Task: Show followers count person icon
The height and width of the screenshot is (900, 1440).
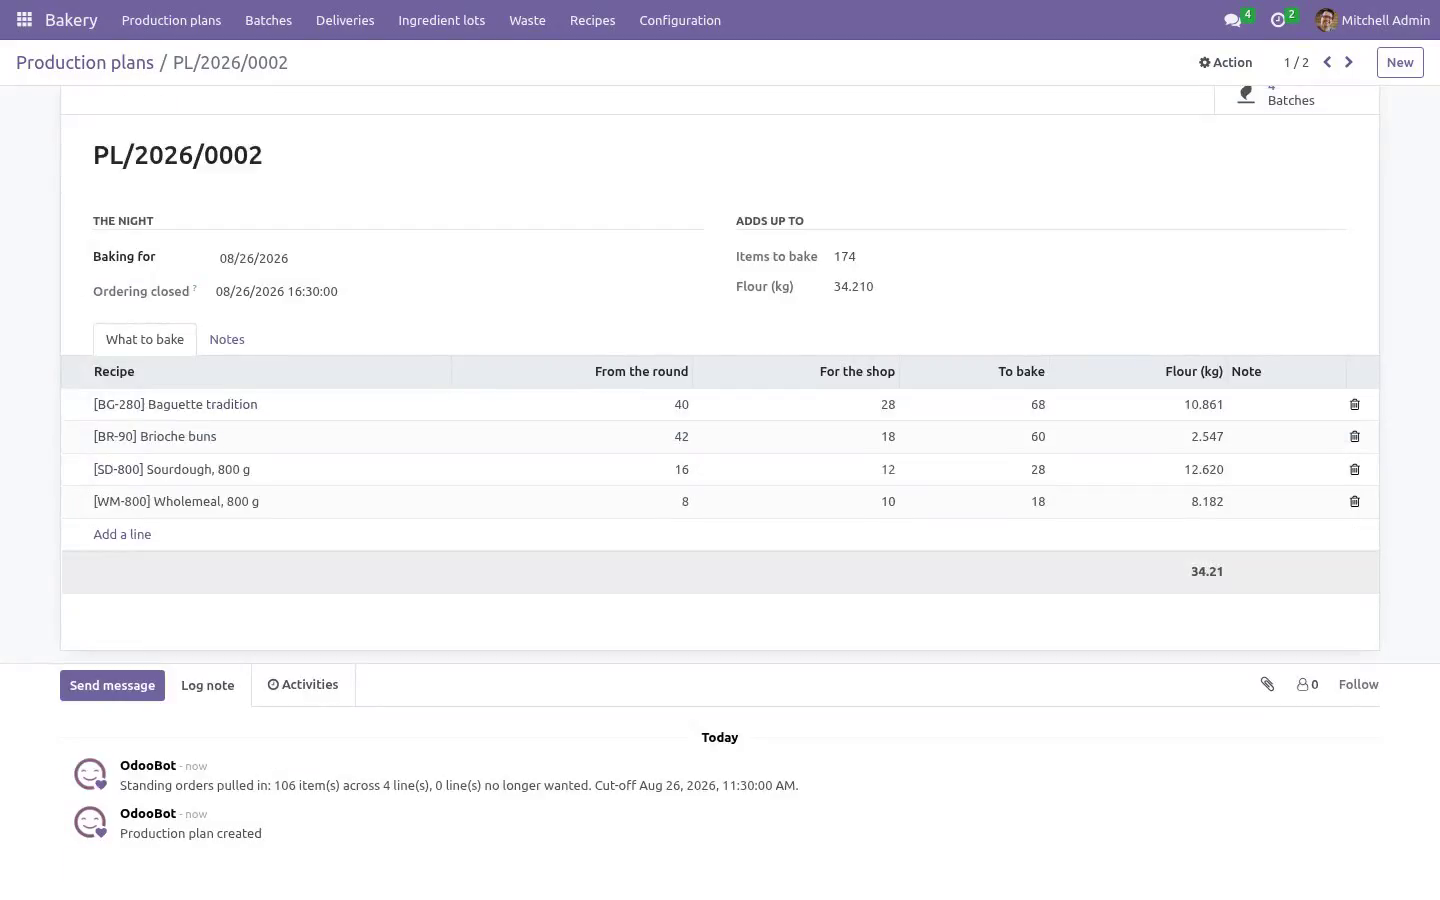Action: coord(1307,685)
